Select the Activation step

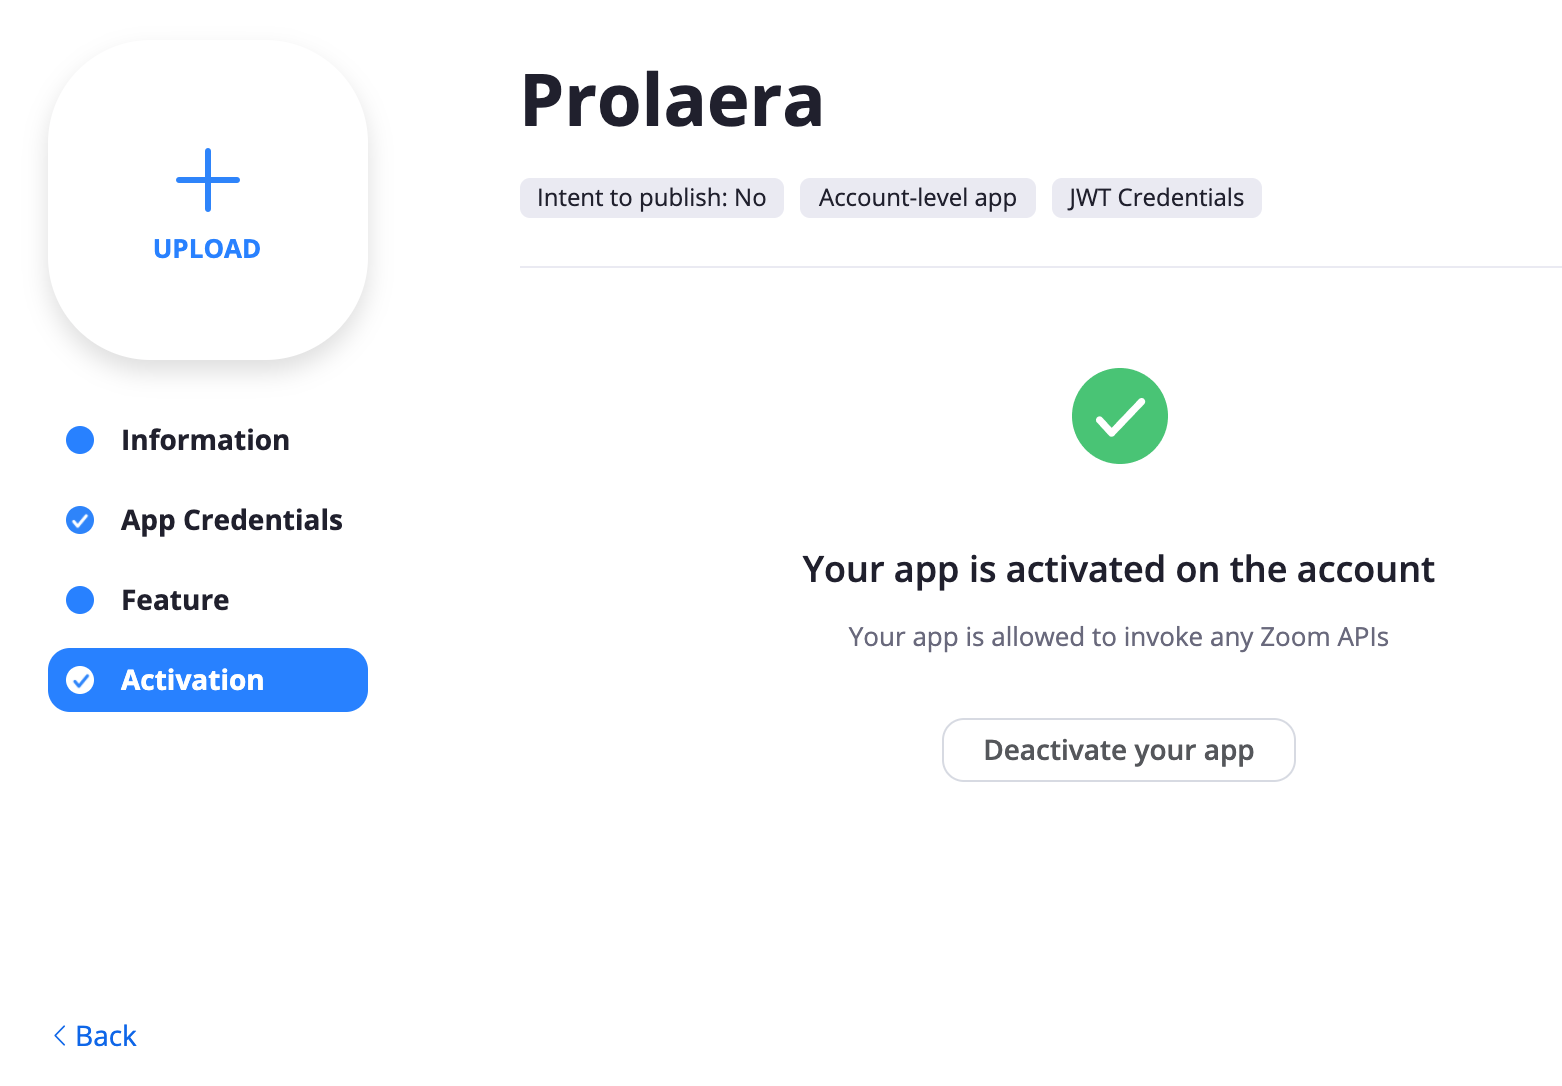pos(208,680)
